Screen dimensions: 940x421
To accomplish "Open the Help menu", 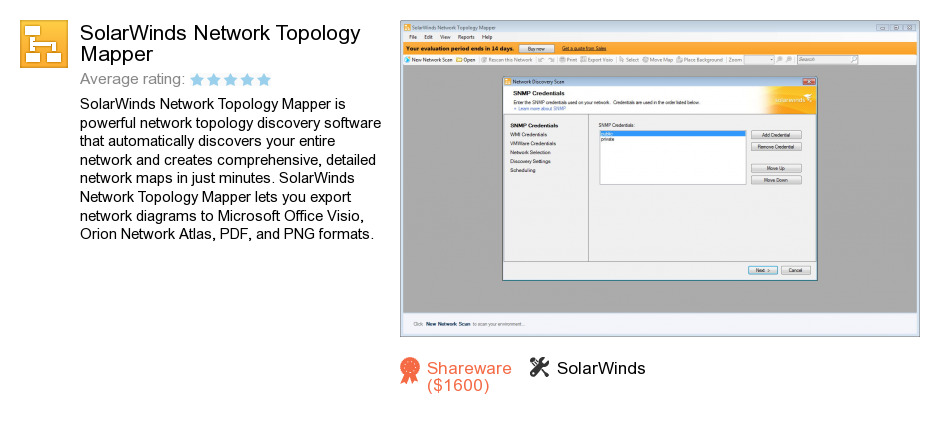I will 487,37.
